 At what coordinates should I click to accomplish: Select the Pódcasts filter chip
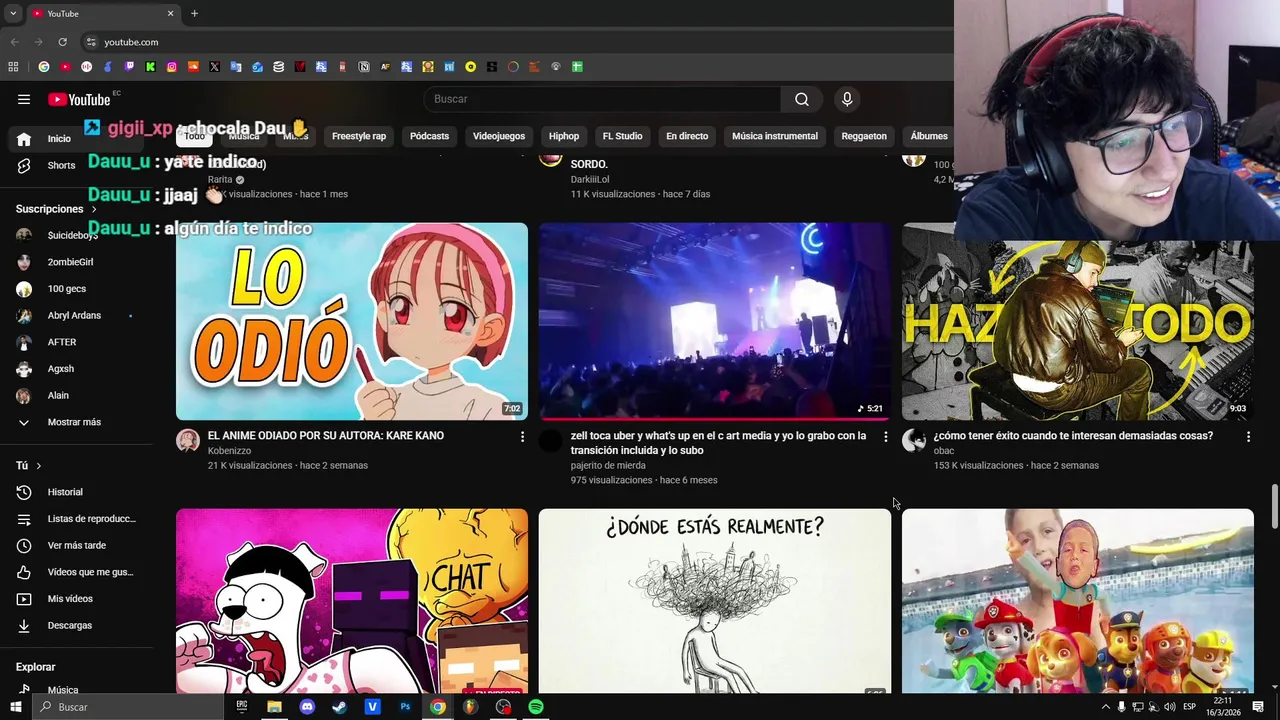(429, 136)
